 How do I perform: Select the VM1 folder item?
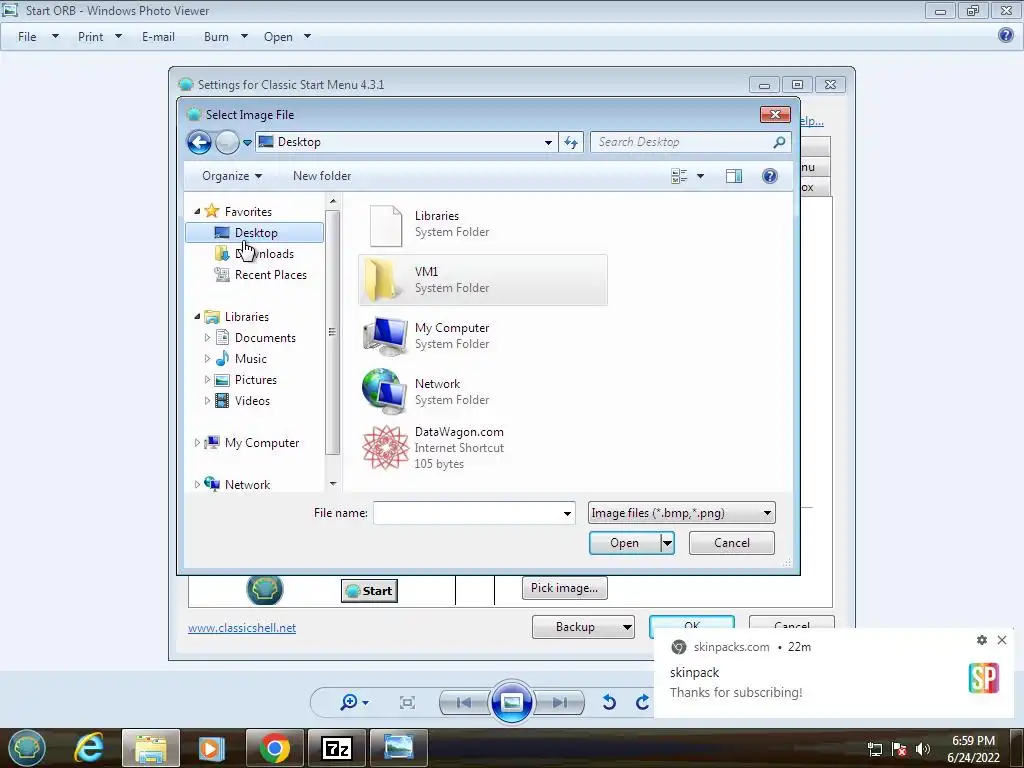(x=483, y=280)
